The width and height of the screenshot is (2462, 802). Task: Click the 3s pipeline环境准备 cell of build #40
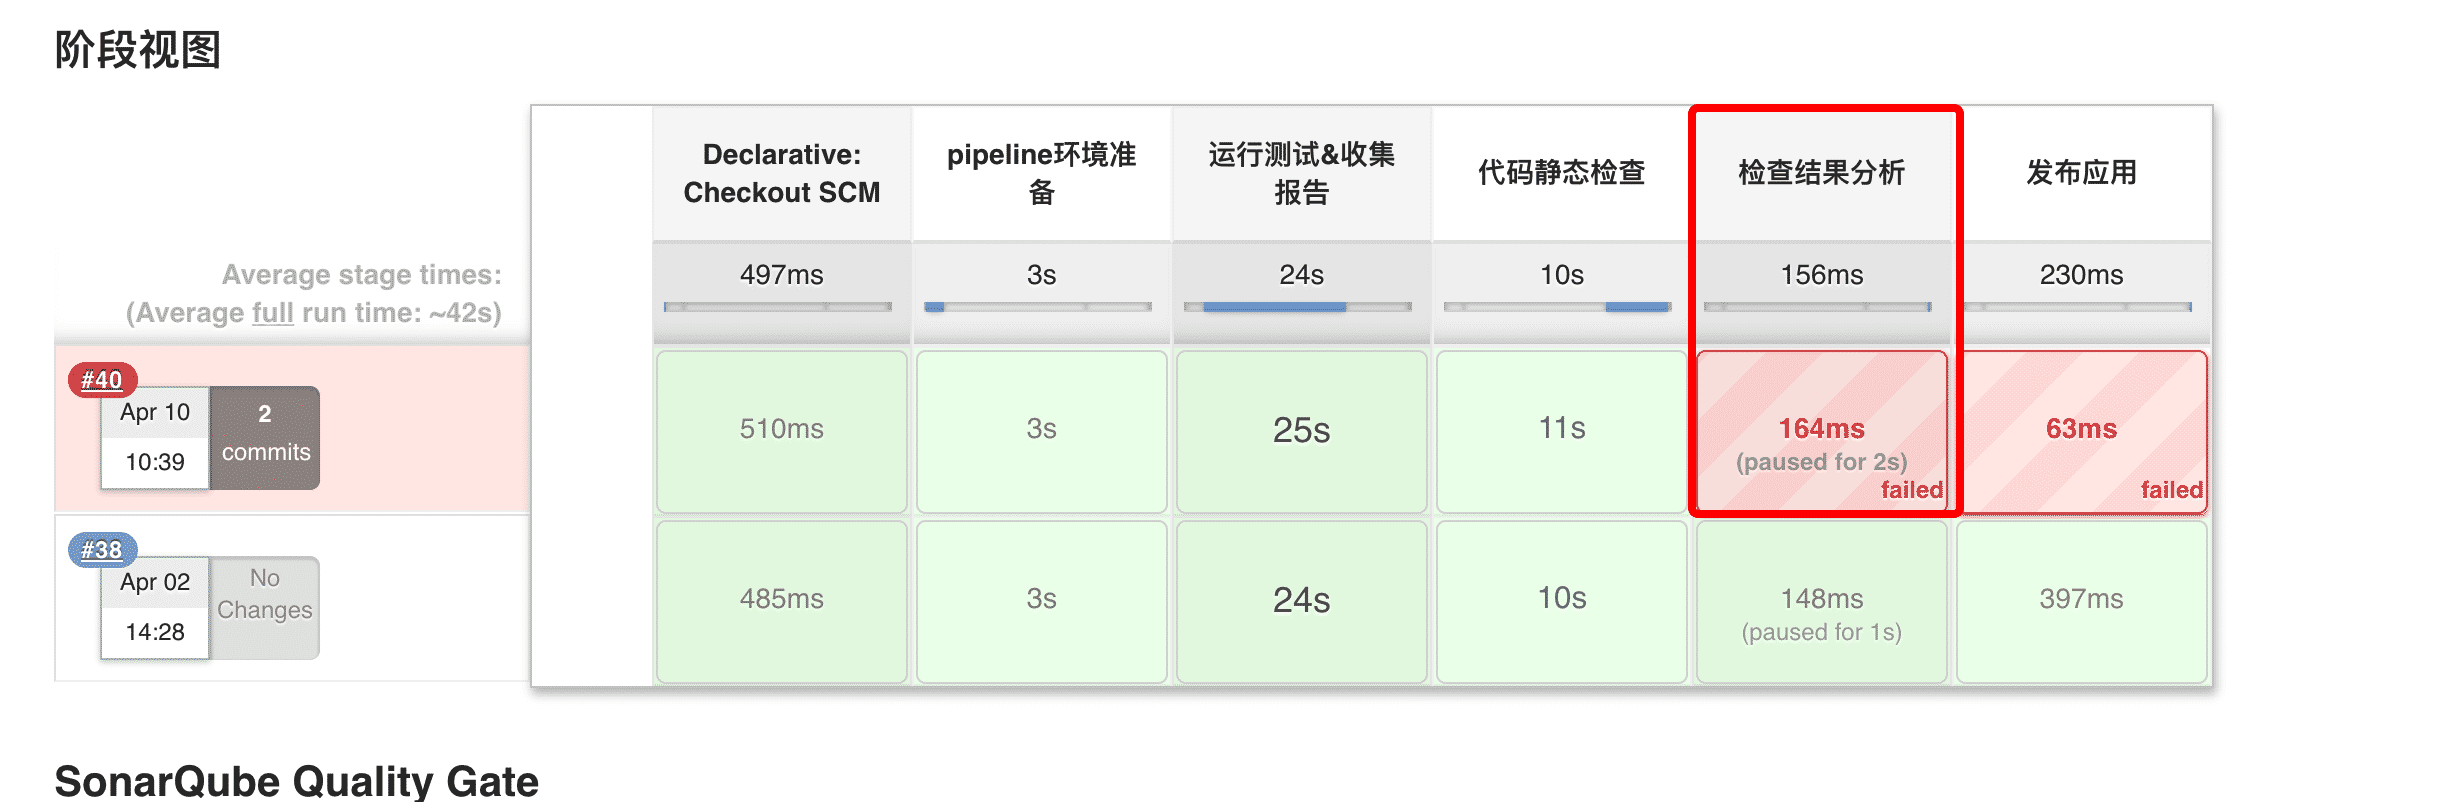coord(1041,431)
